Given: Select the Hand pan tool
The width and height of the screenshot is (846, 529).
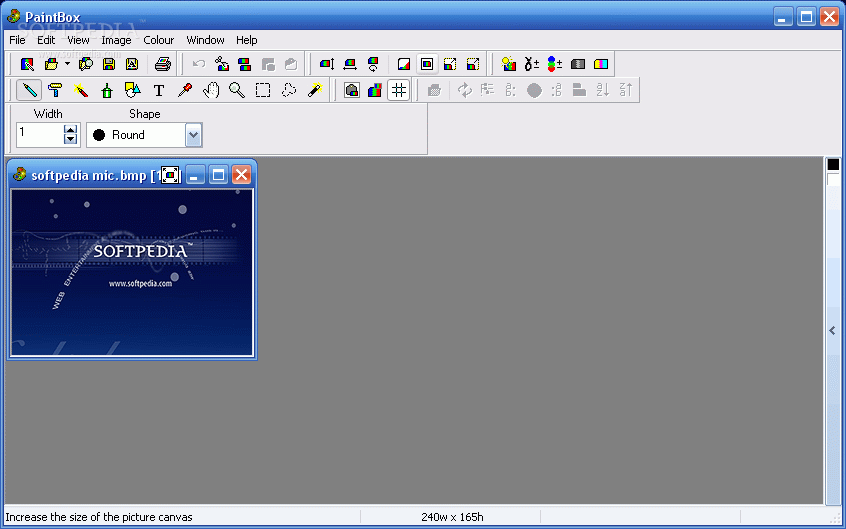Looking at the screenshot, I should pyautogui.click(x=211, y=90).
